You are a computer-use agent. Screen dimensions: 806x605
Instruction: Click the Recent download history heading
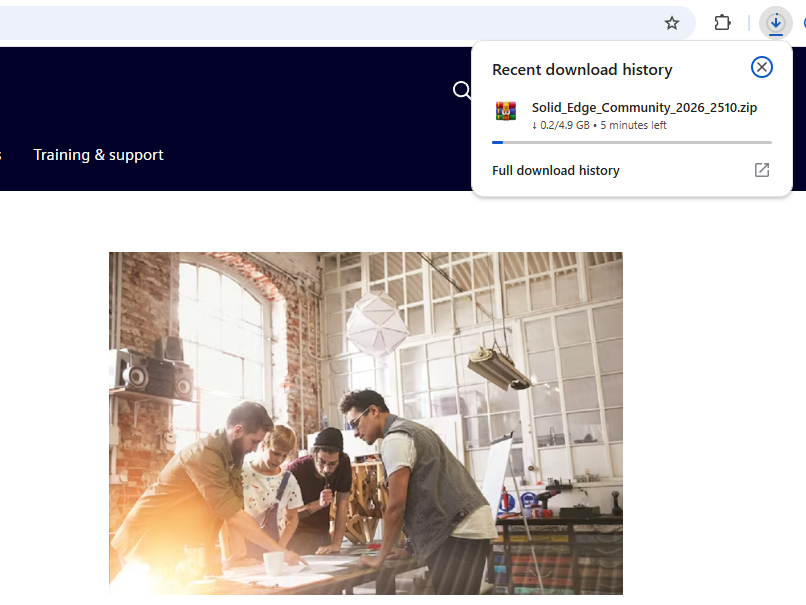coord(582,70)
